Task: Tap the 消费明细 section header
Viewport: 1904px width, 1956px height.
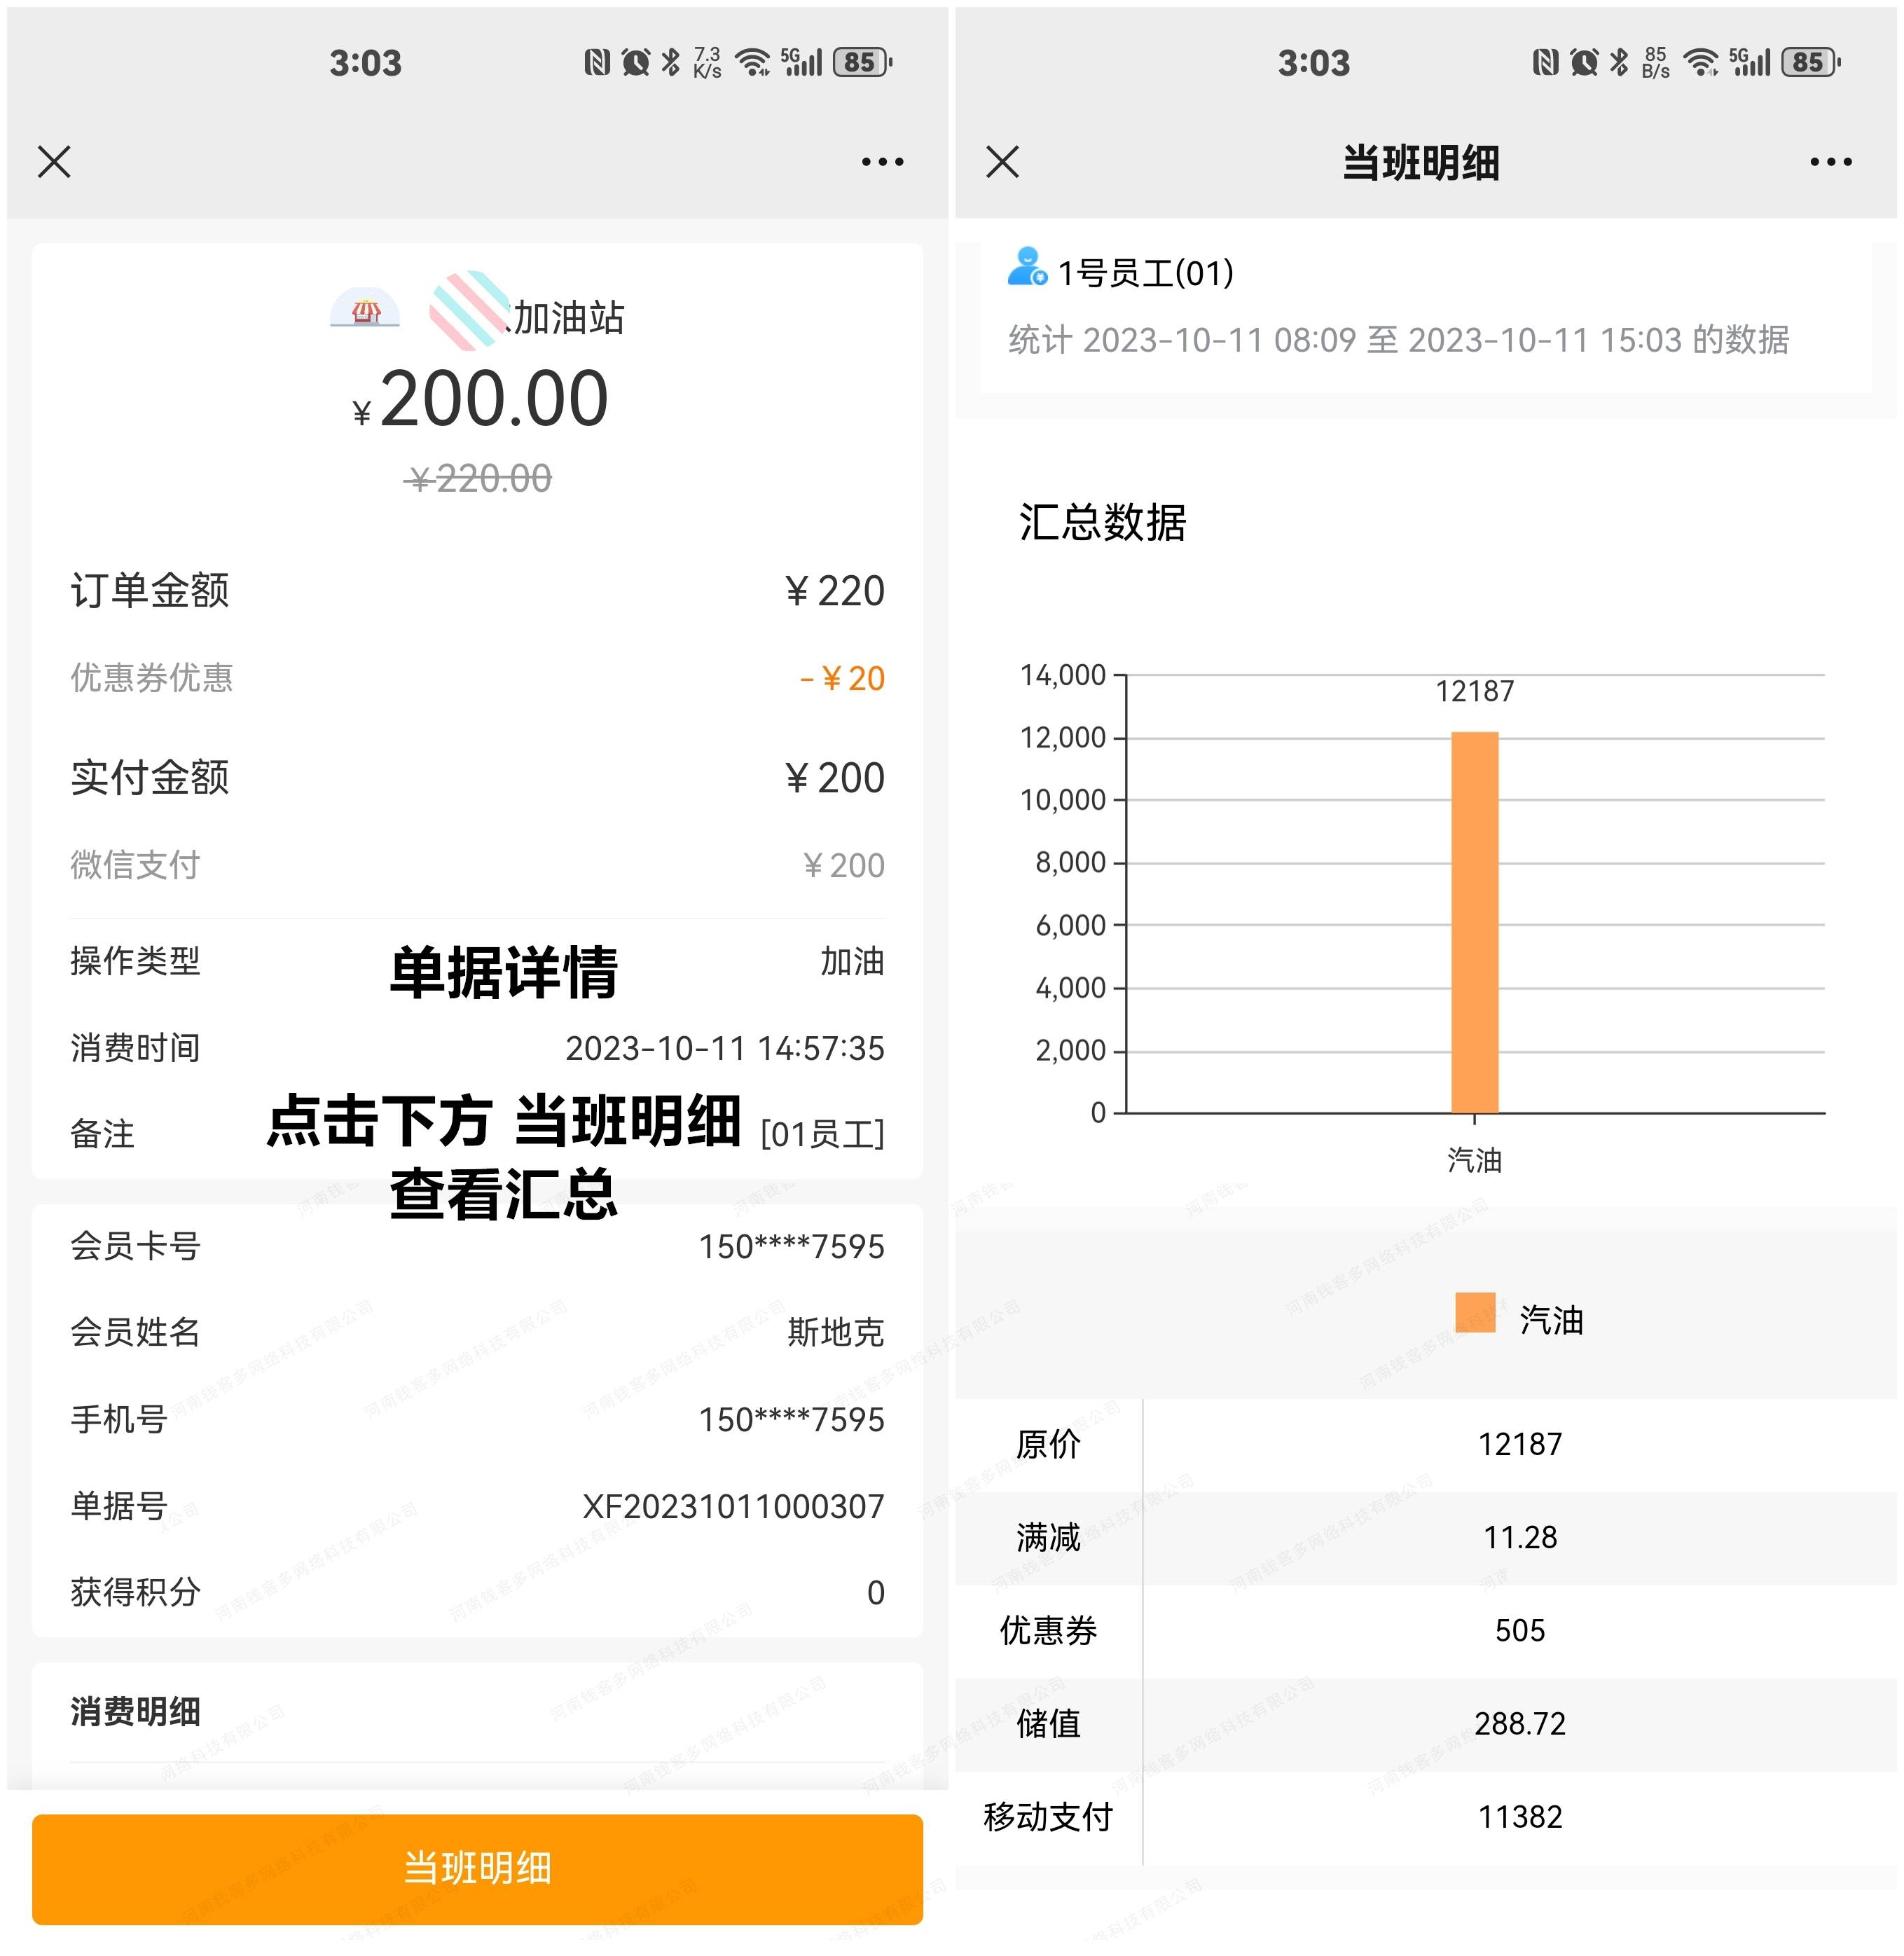Action: [135, 1711]
